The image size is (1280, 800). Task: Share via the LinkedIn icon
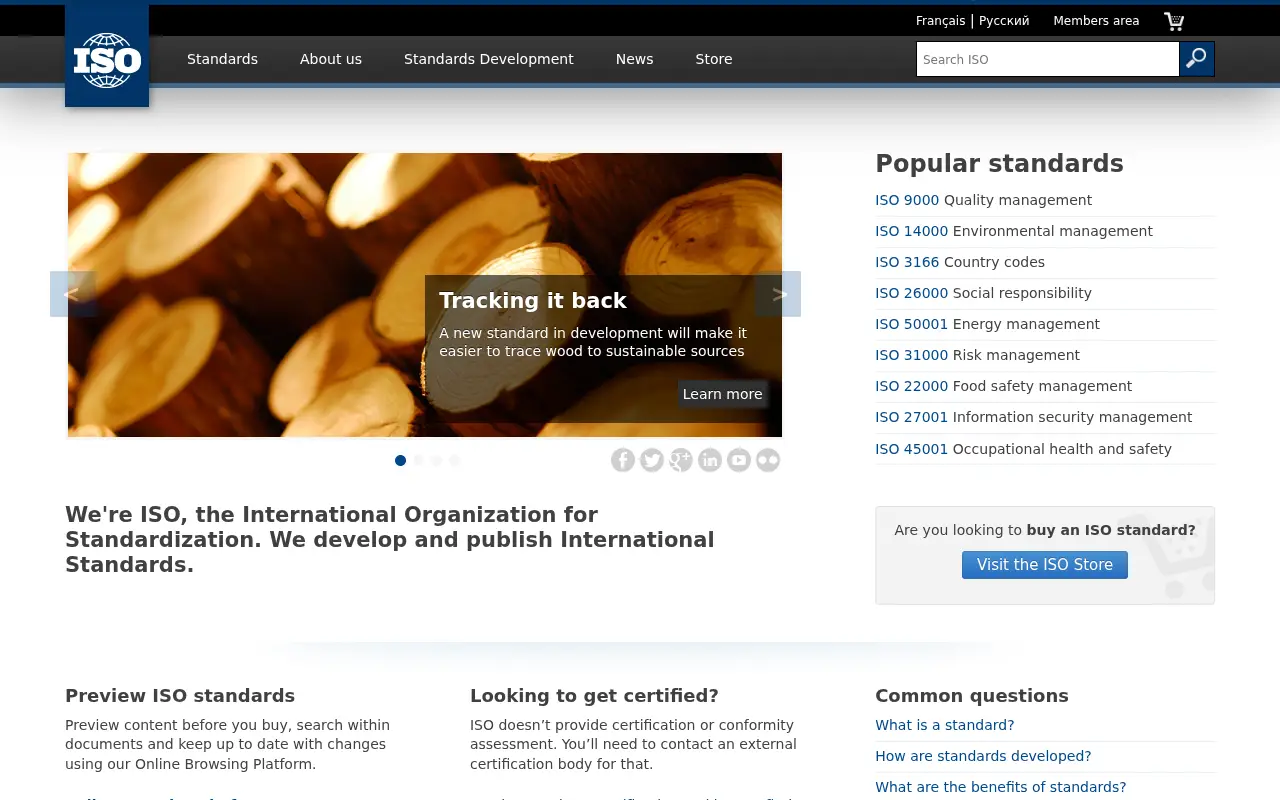710,460
